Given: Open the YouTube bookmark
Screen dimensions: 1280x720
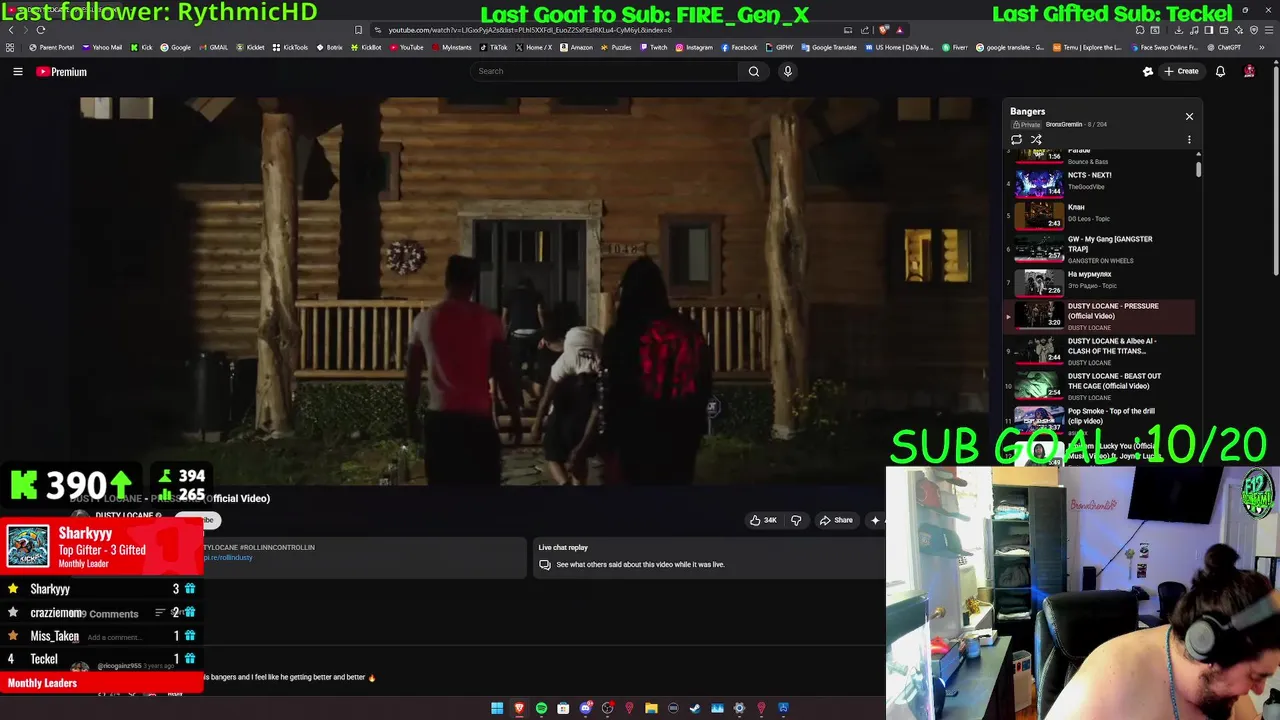Looking at the screenshot, I should point(406,47).
